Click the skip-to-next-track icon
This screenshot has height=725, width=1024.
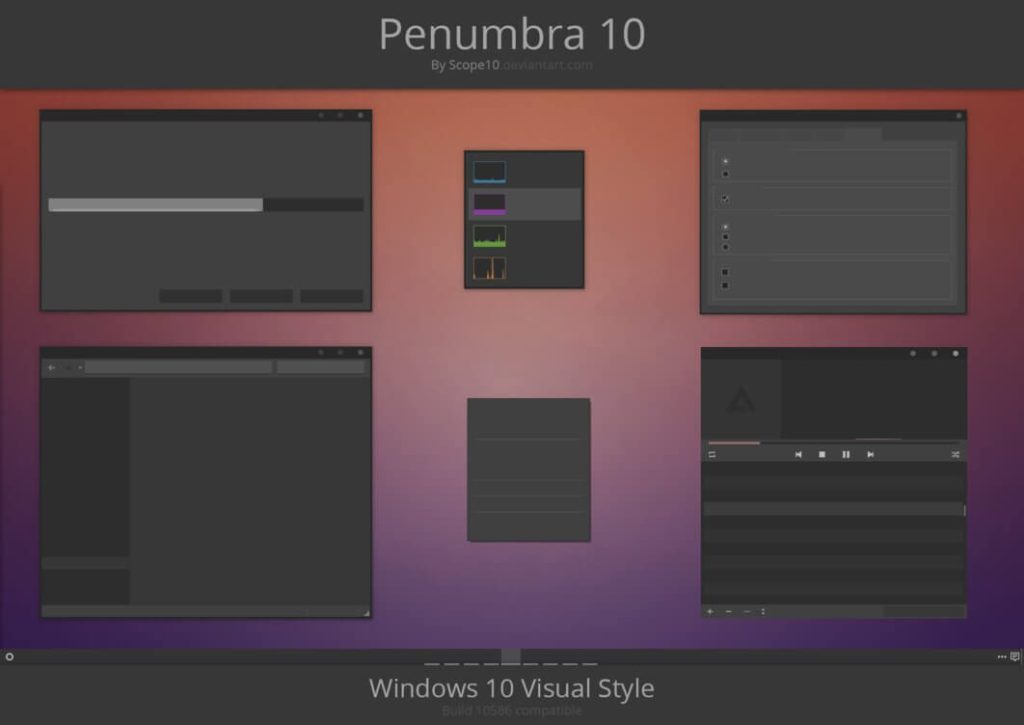(x=870, y=454)
